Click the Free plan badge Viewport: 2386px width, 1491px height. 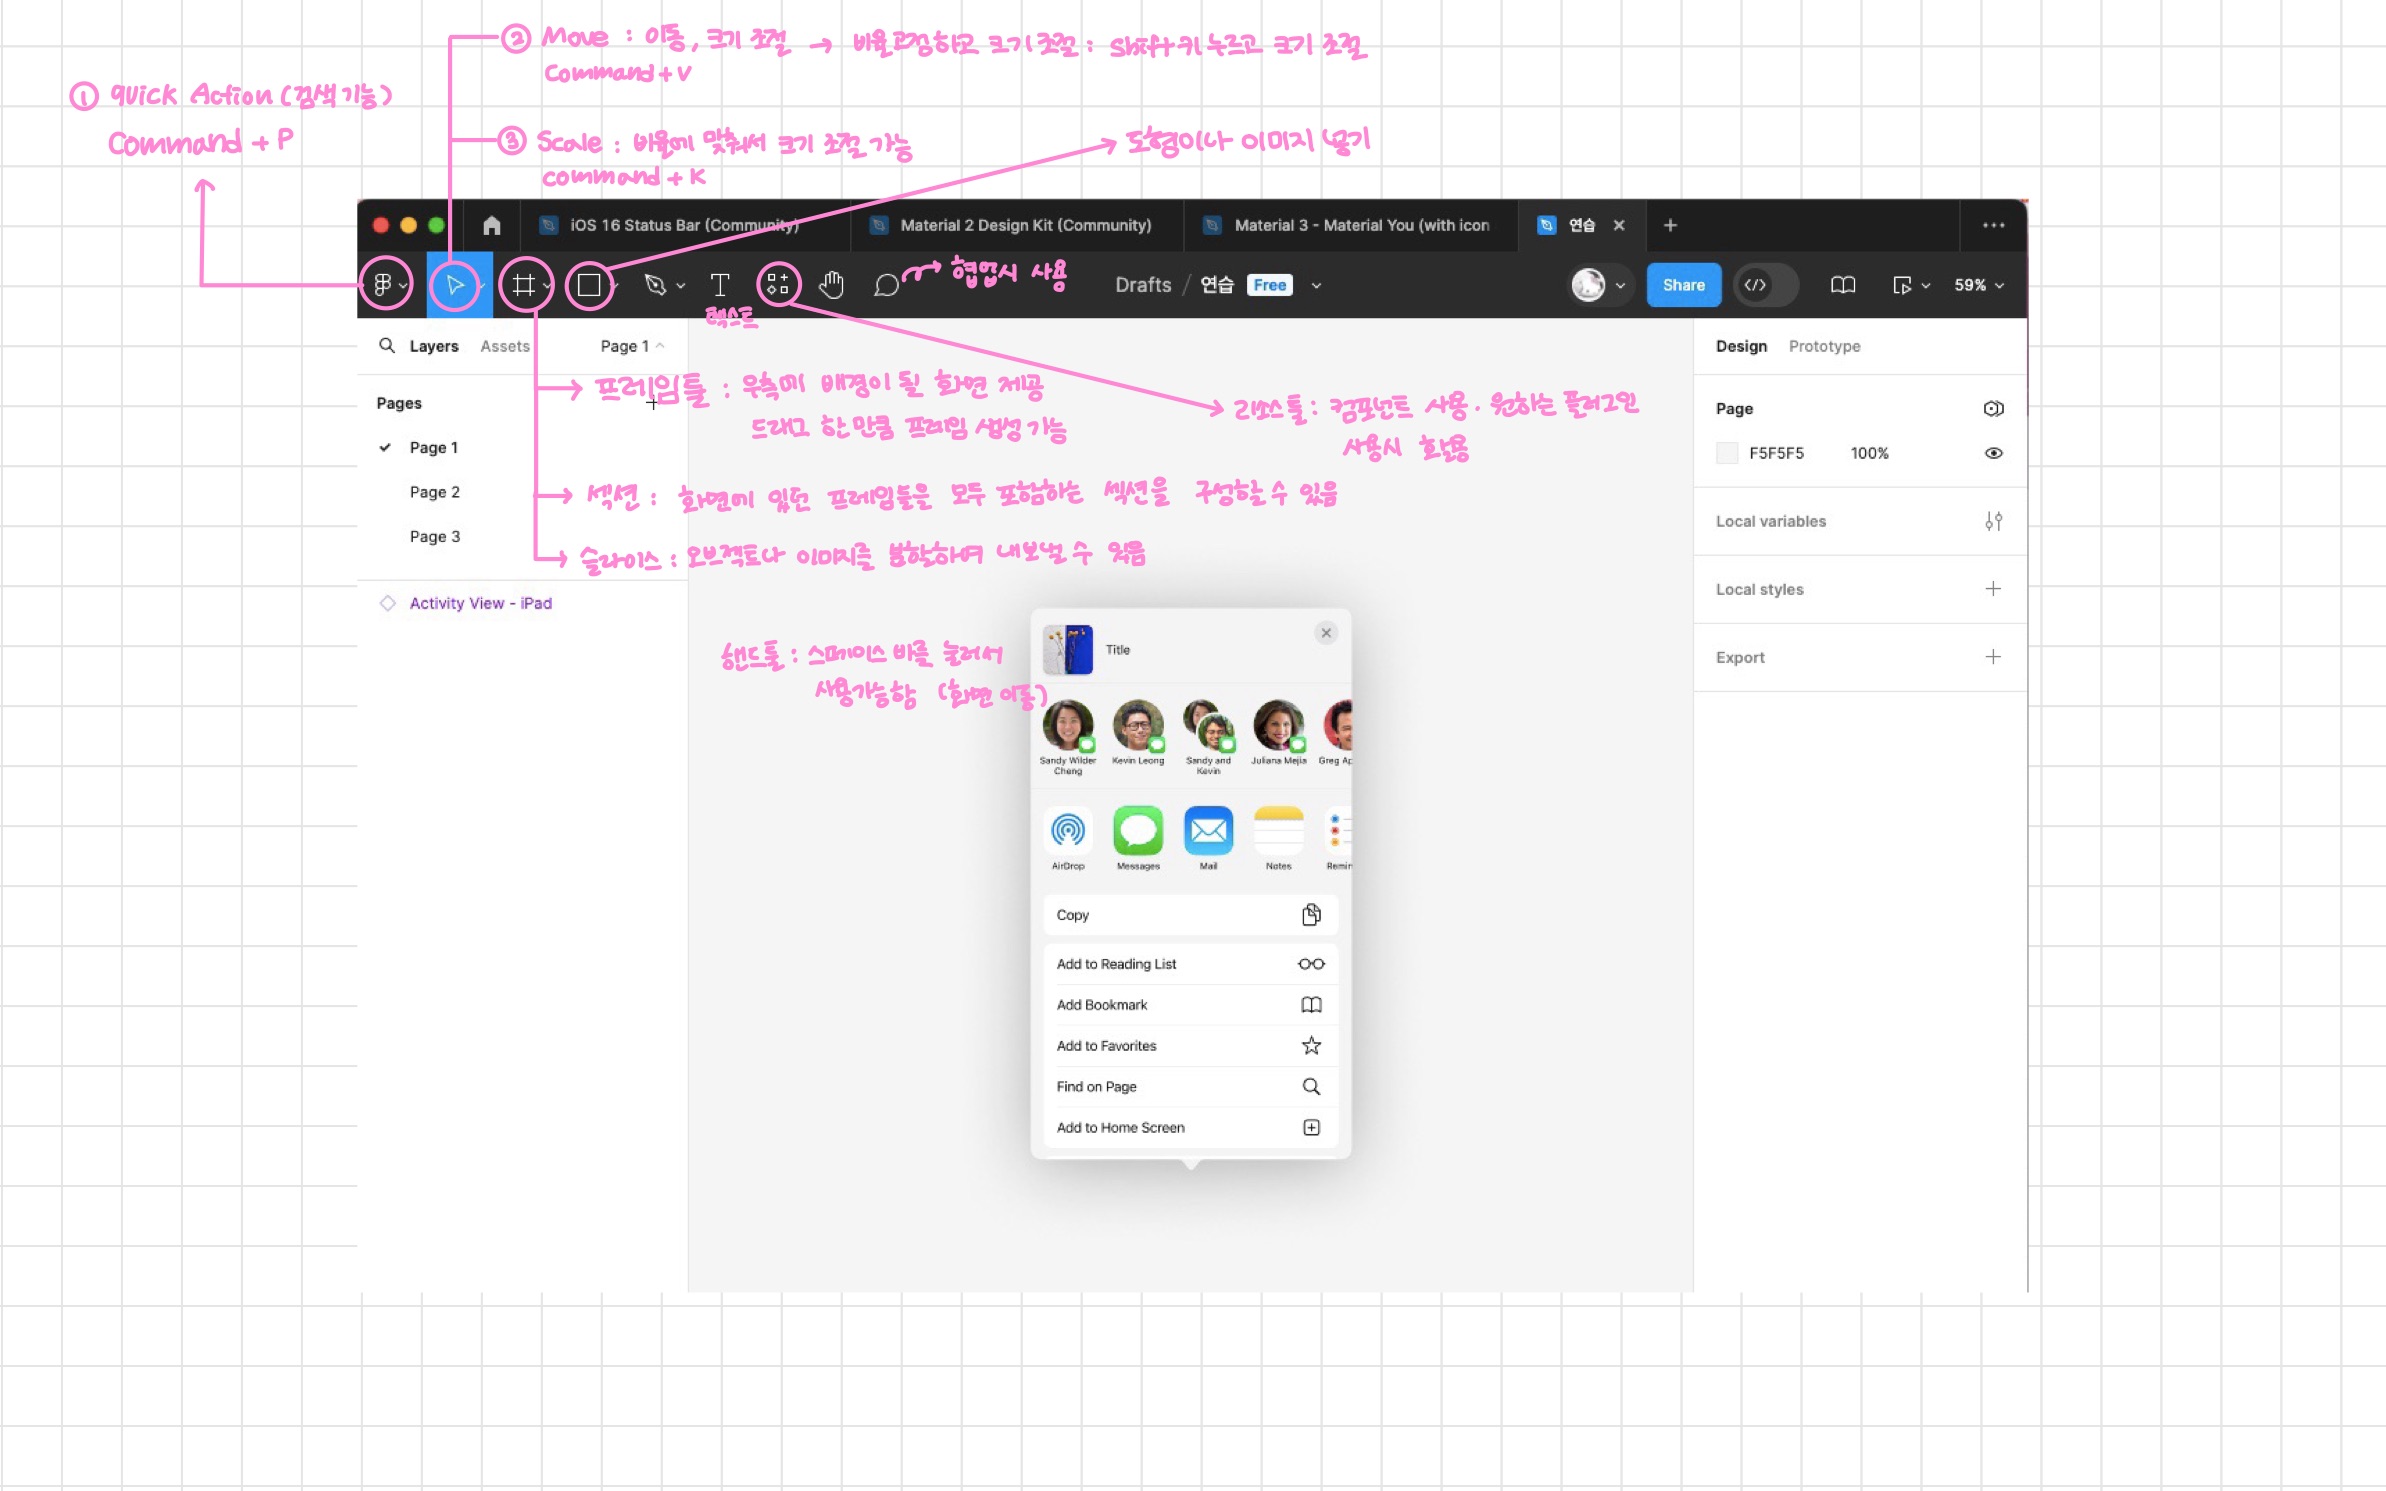[1269, 285]
